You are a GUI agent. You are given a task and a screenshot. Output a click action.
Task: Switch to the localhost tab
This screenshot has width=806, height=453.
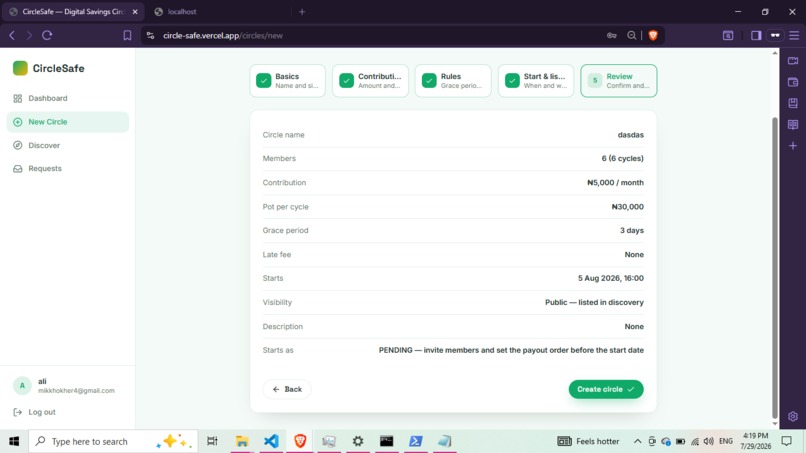click(182, 11)
